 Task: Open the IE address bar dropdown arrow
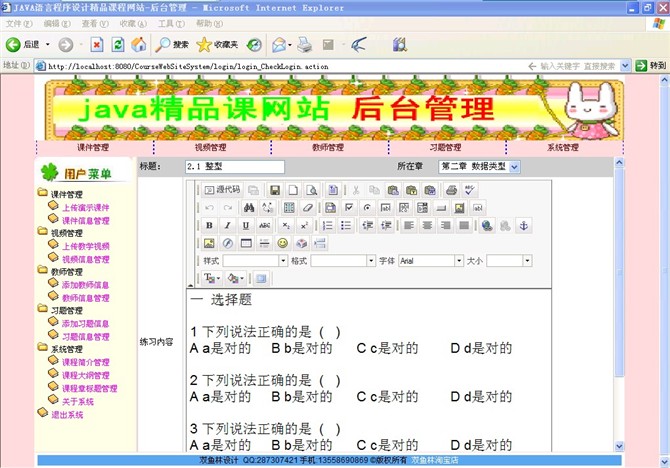[x=625, y=66]
